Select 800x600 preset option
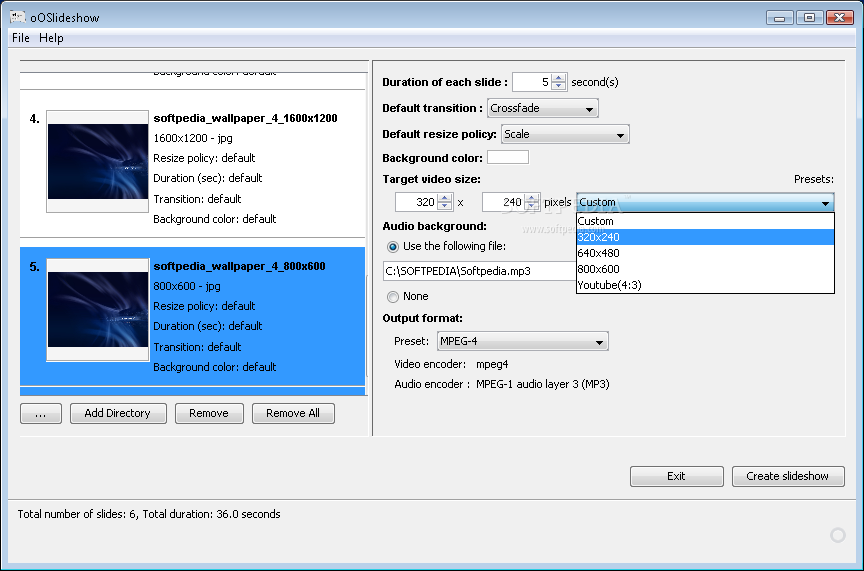The image size is (864, 571). (705, 269)
